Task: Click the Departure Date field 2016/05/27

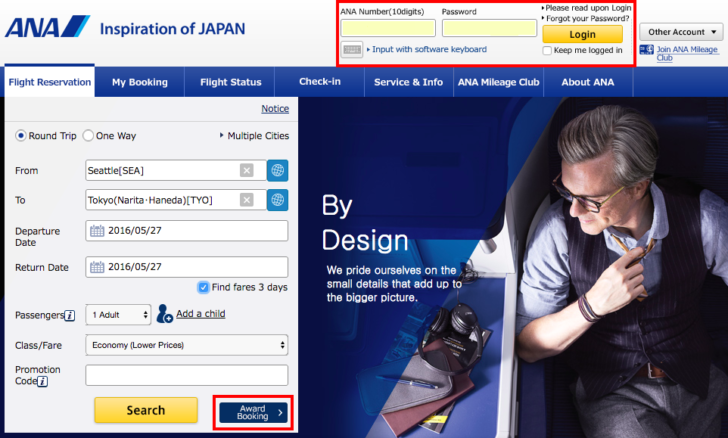Action: [187, 231]
